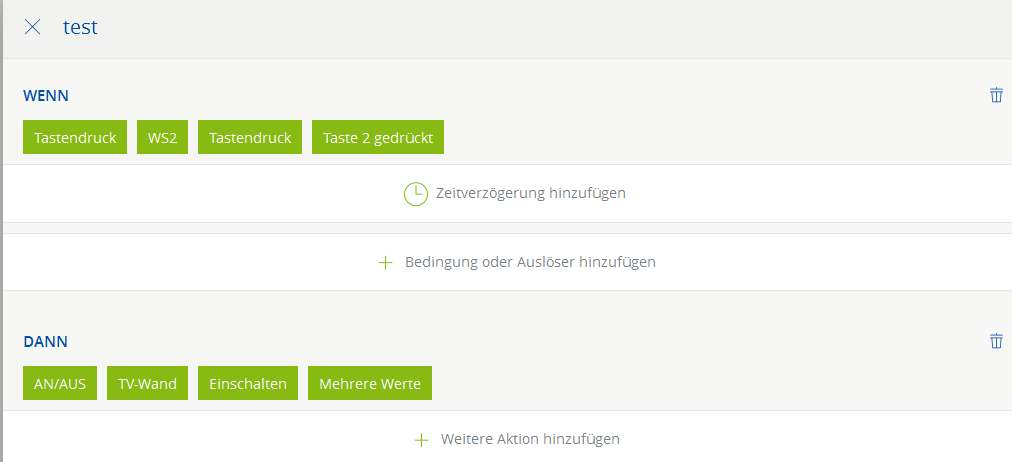The width and height of the screenshot is (1012, 462).
Task: Click Weitere Aktion hinzufügen link
Action: pos(530,439)
